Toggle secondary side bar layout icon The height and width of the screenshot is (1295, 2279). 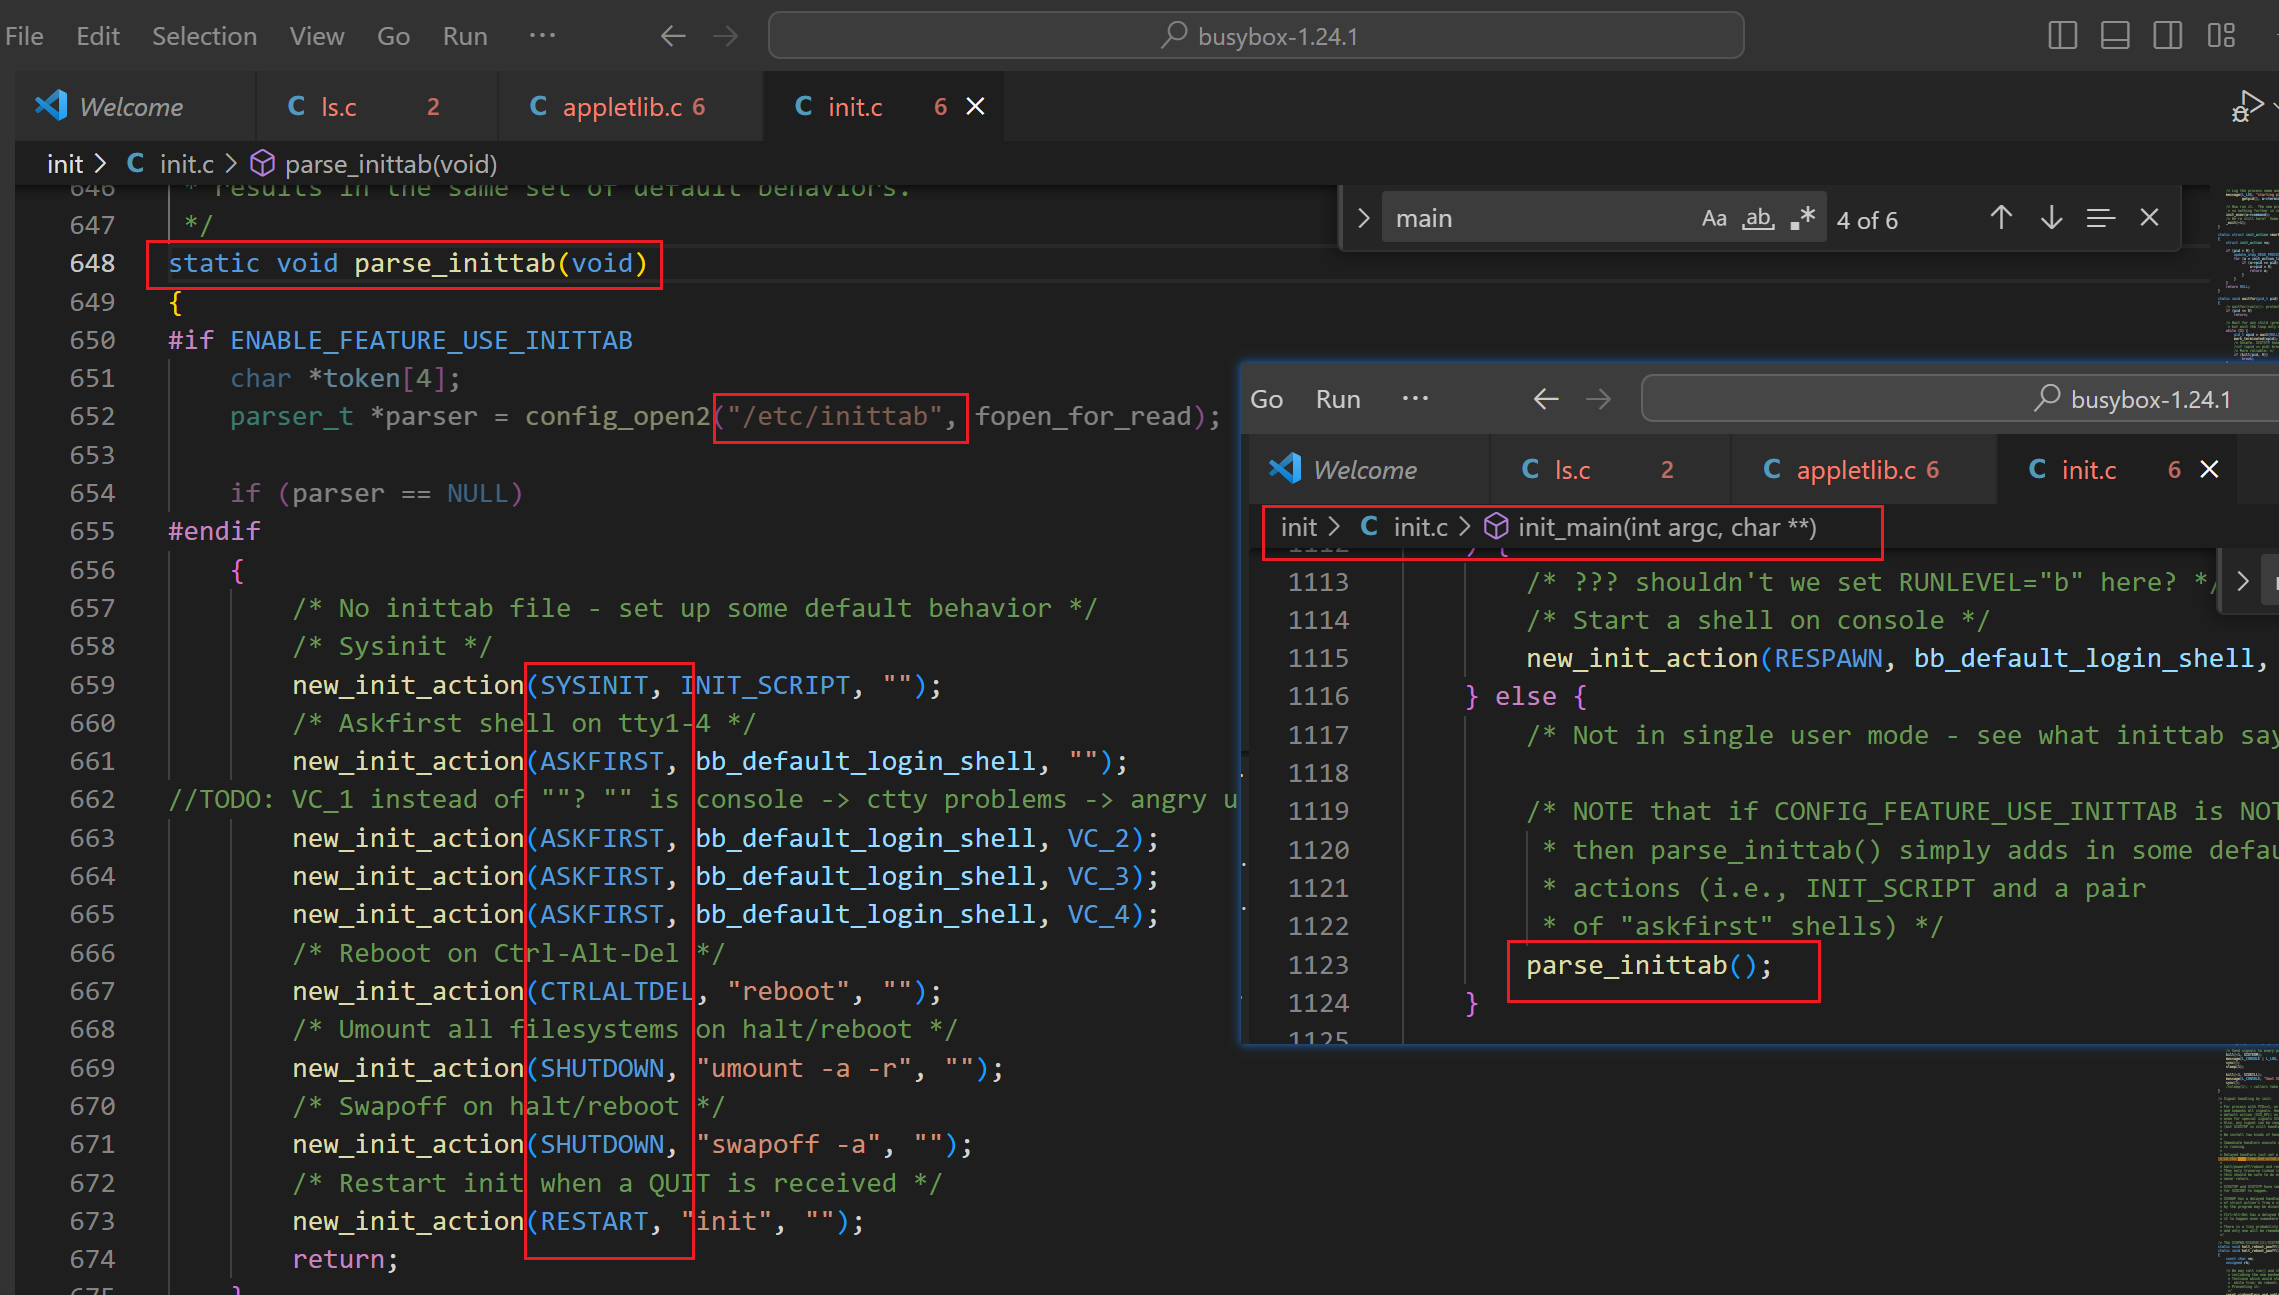[2168, 36]
